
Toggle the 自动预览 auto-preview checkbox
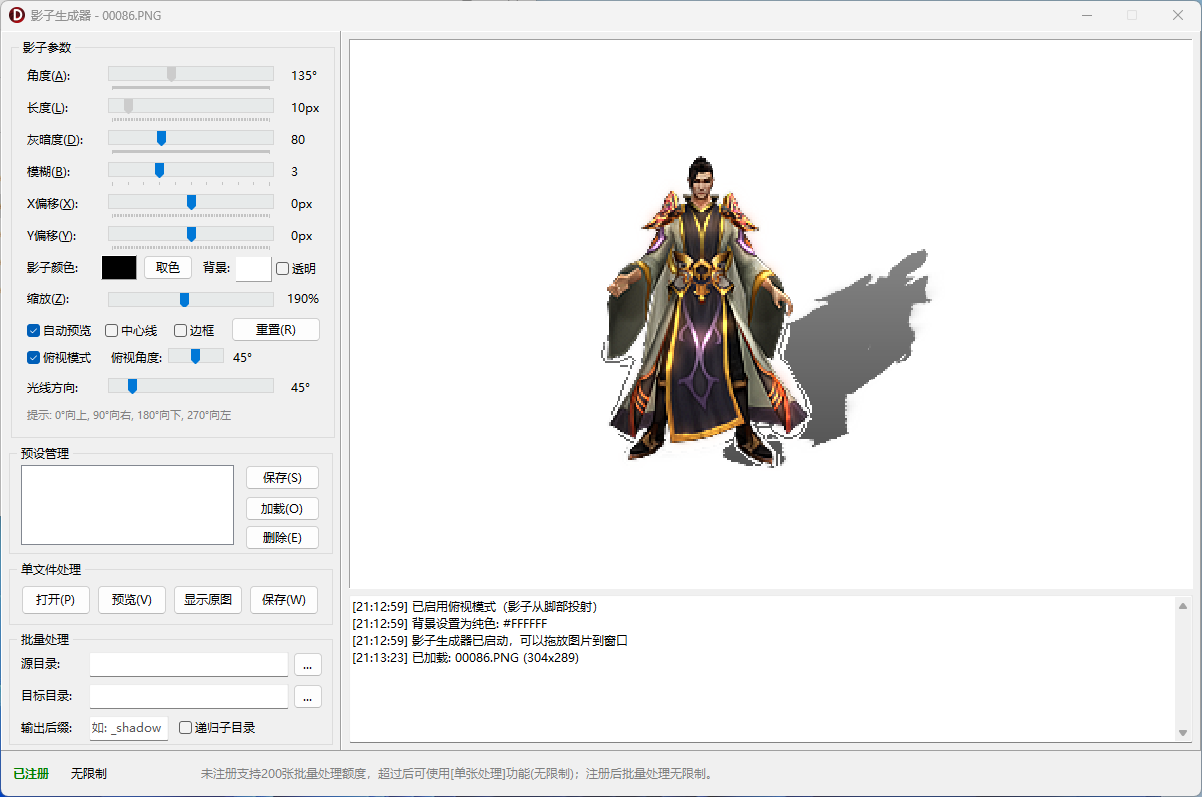[x=33, y=330]
